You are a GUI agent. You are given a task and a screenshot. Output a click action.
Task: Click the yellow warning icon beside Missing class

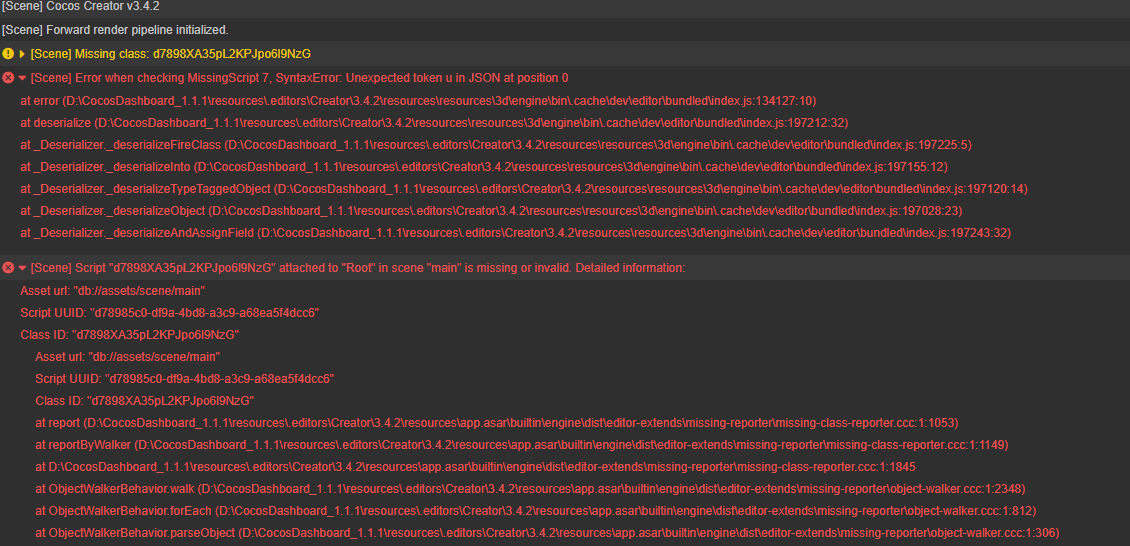point(8,54)
